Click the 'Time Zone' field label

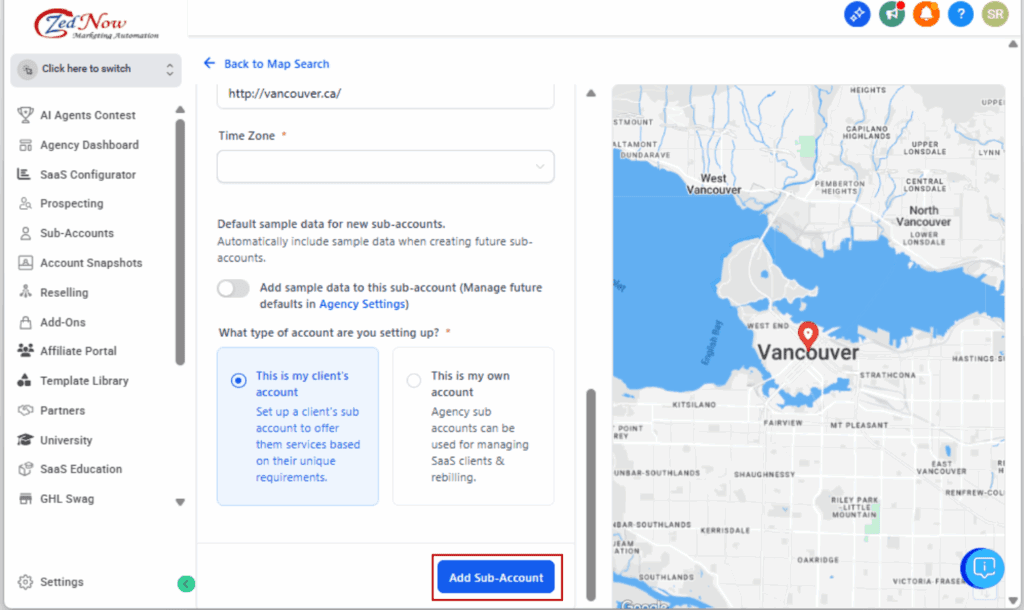[246, 136]
